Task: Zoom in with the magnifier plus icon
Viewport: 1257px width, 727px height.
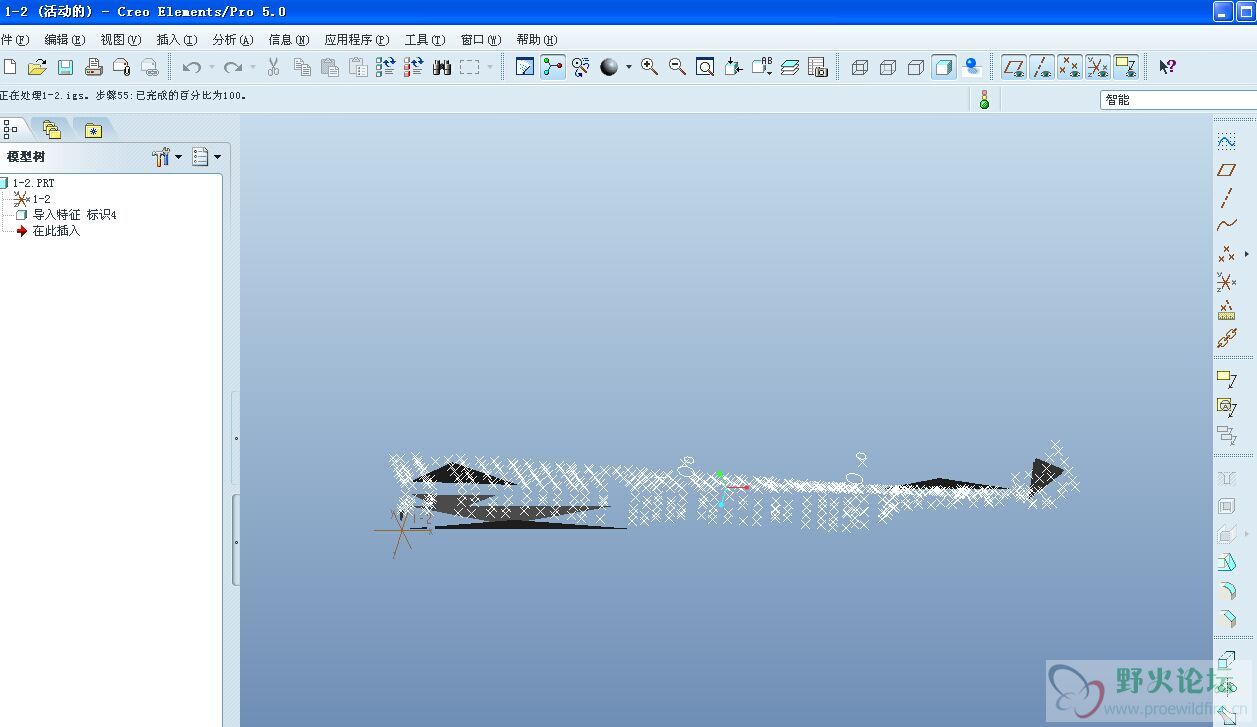Action: [x=649, y=67]
